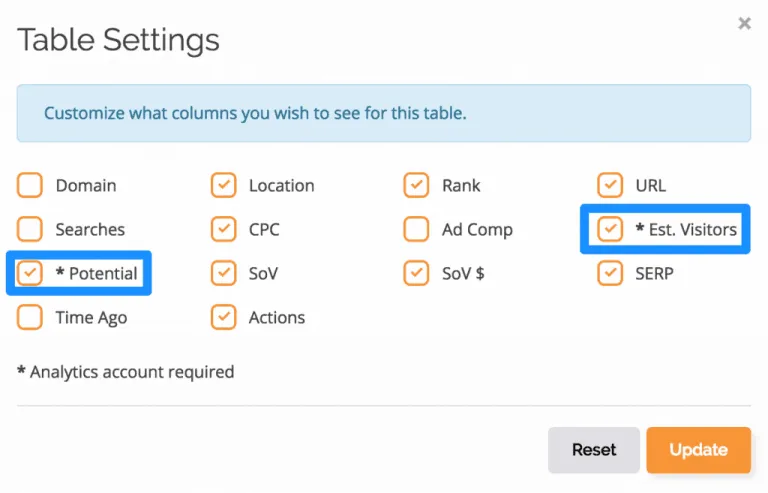Image resolution: width=768 pixels, height=493 pixels.
Task: Turn off the Actions column checkbox
Action: [223, 317]
